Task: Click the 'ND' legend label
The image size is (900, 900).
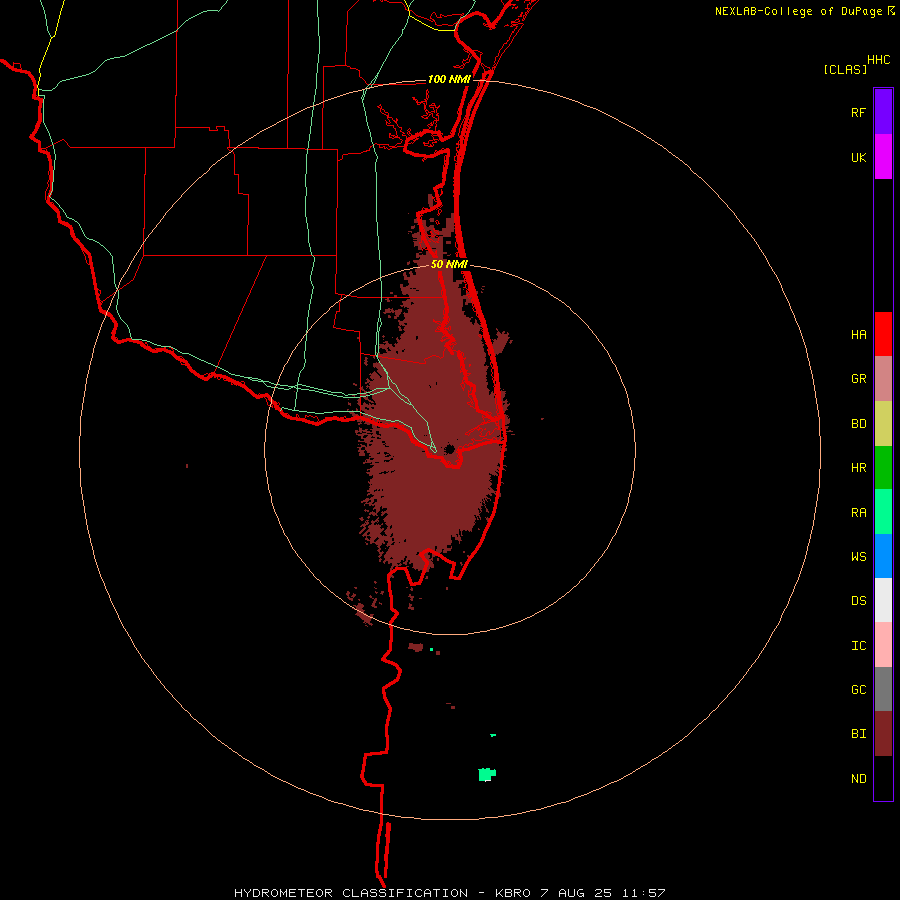Action: click(858, 779)
